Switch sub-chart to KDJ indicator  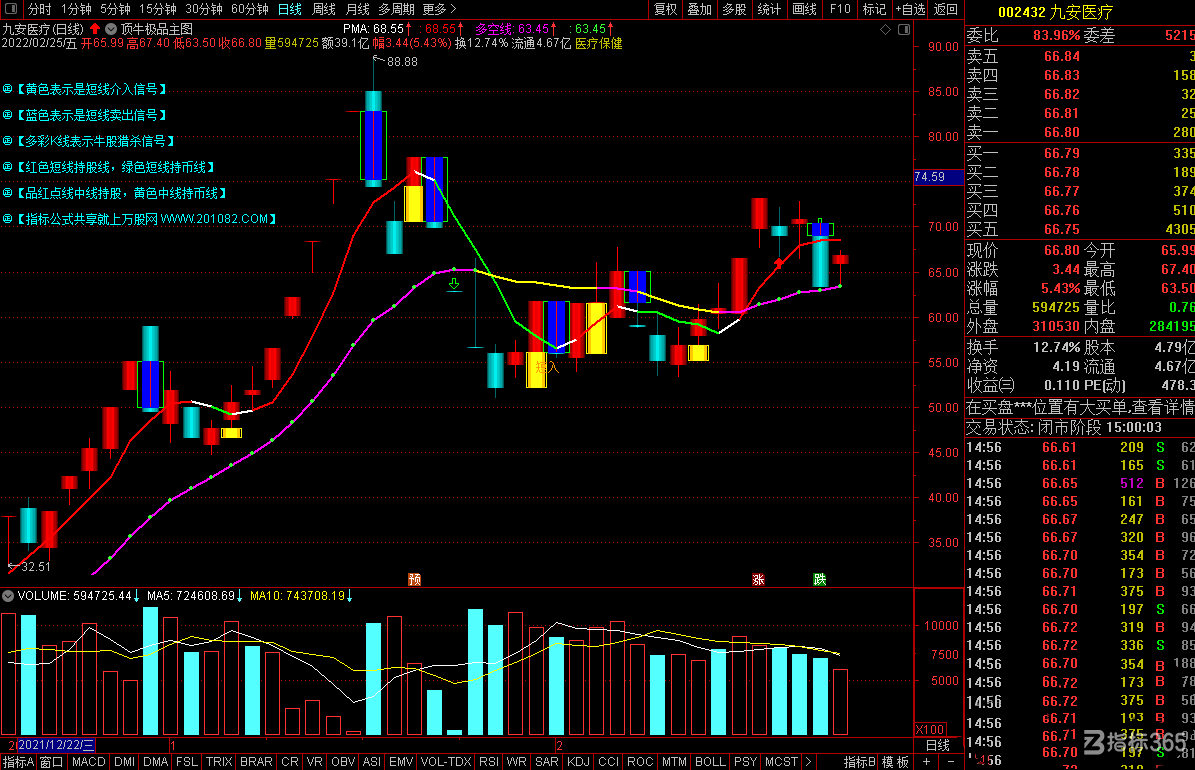click(x=578, y=762)
